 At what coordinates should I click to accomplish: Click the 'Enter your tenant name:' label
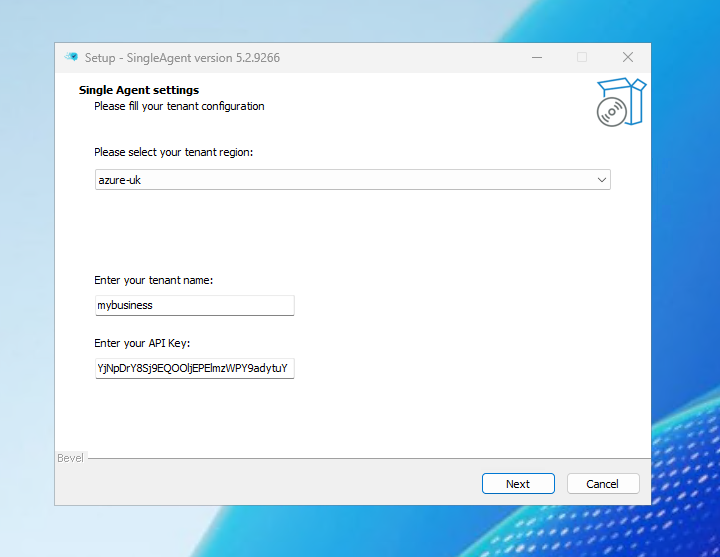153,281
